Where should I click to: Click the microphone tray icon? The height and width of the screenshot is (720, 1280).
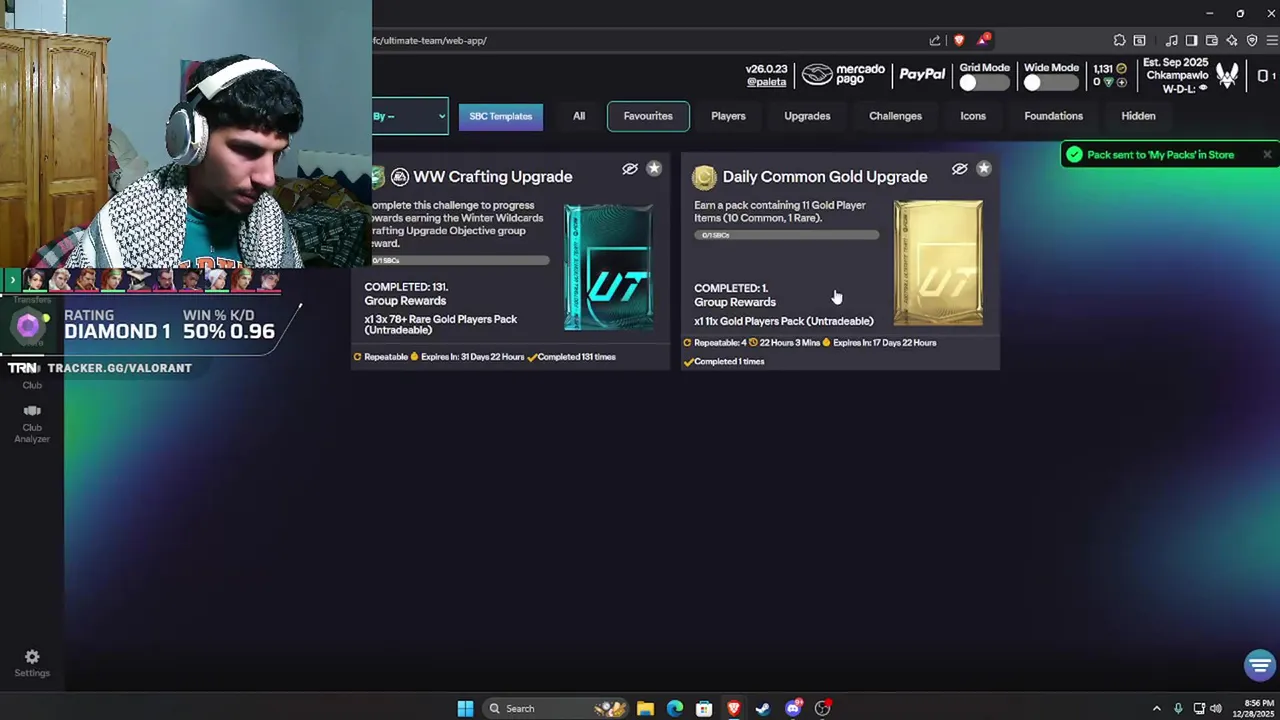(1178, 708)
